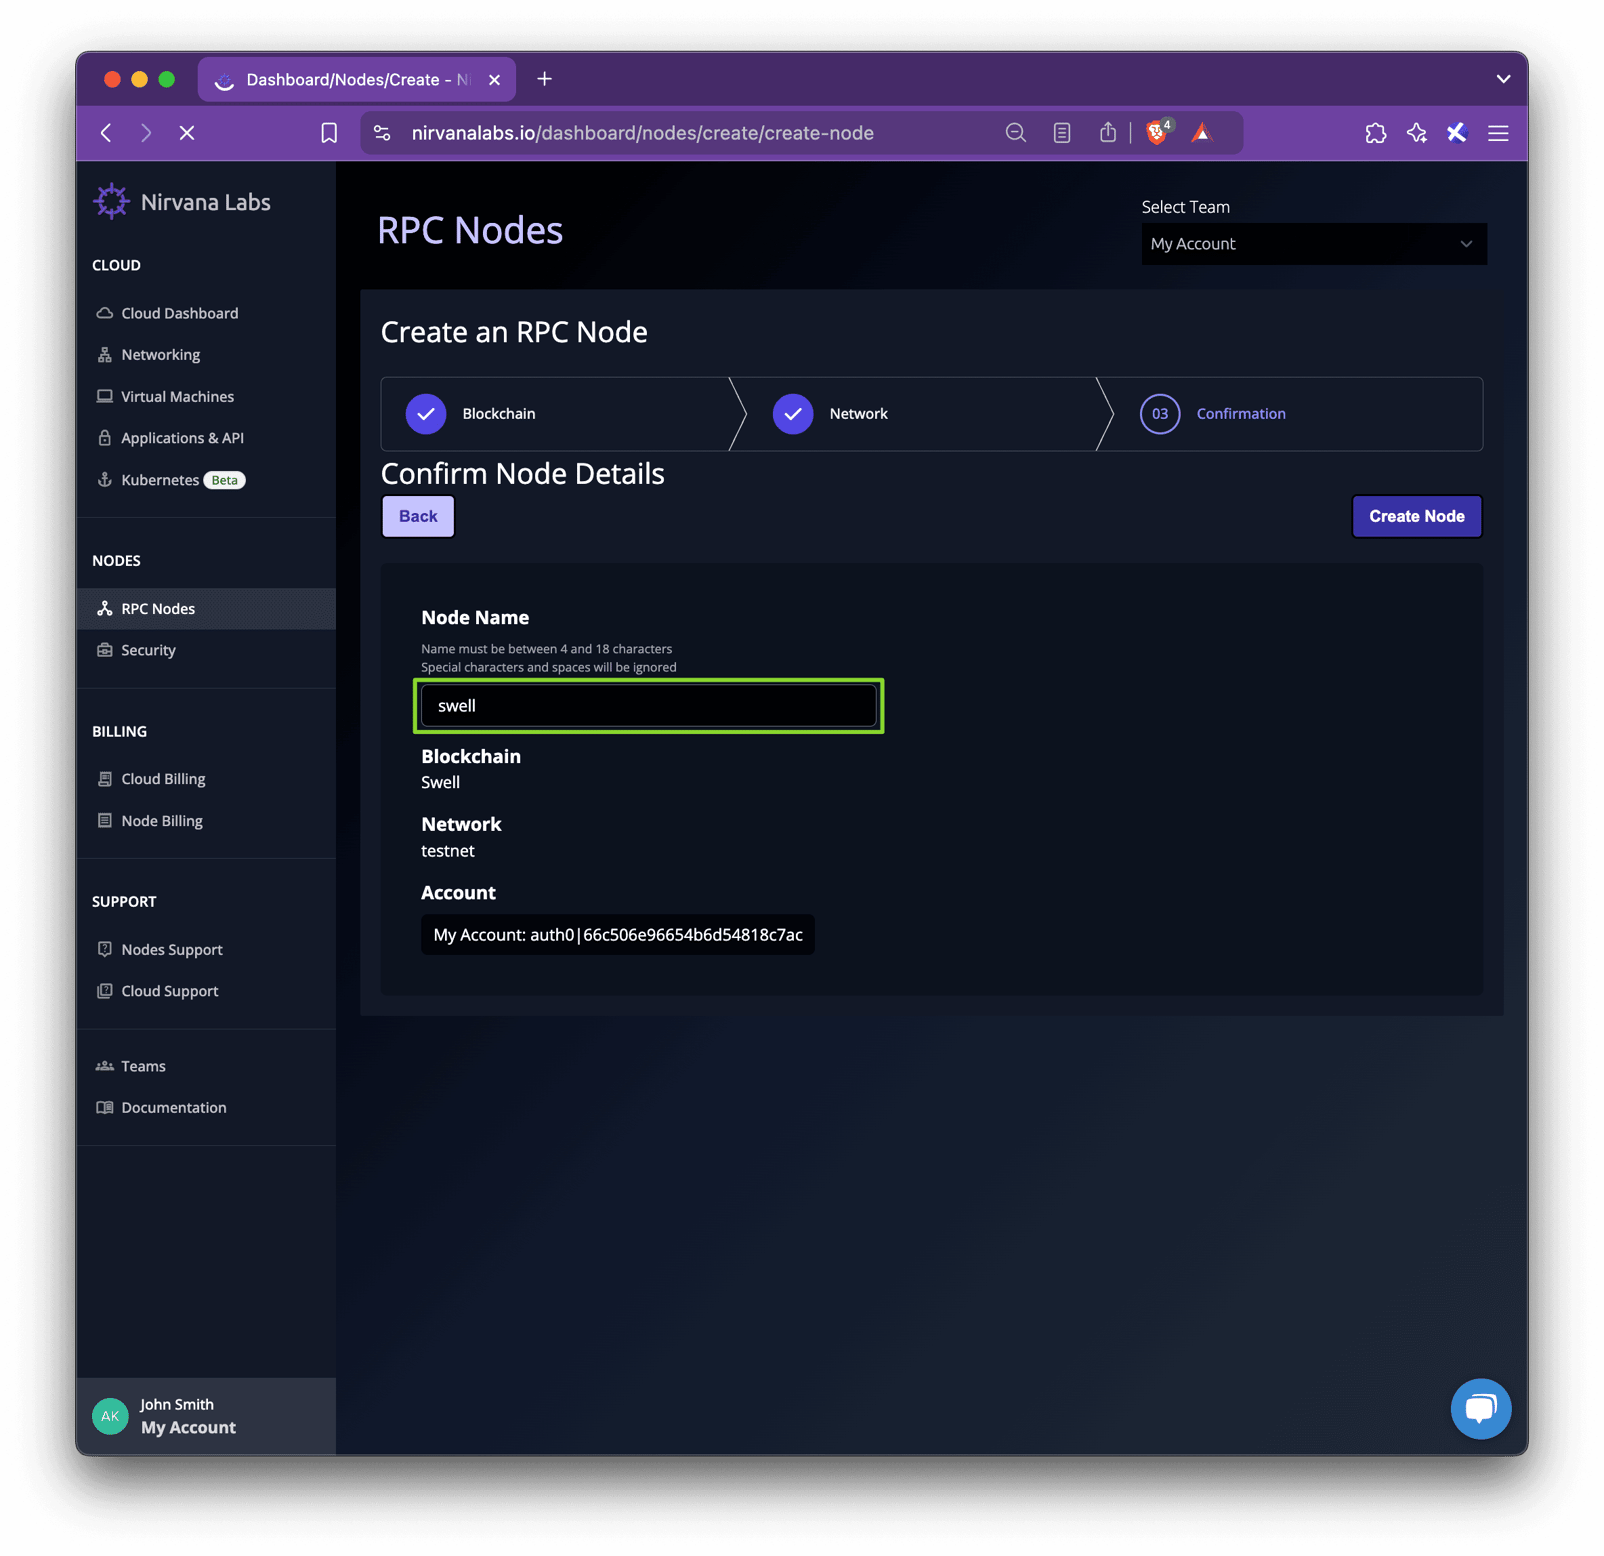Viewport: 1604px width, 1556px height.
Task: Open Documentation link in sidebar
Action: 174,1107
